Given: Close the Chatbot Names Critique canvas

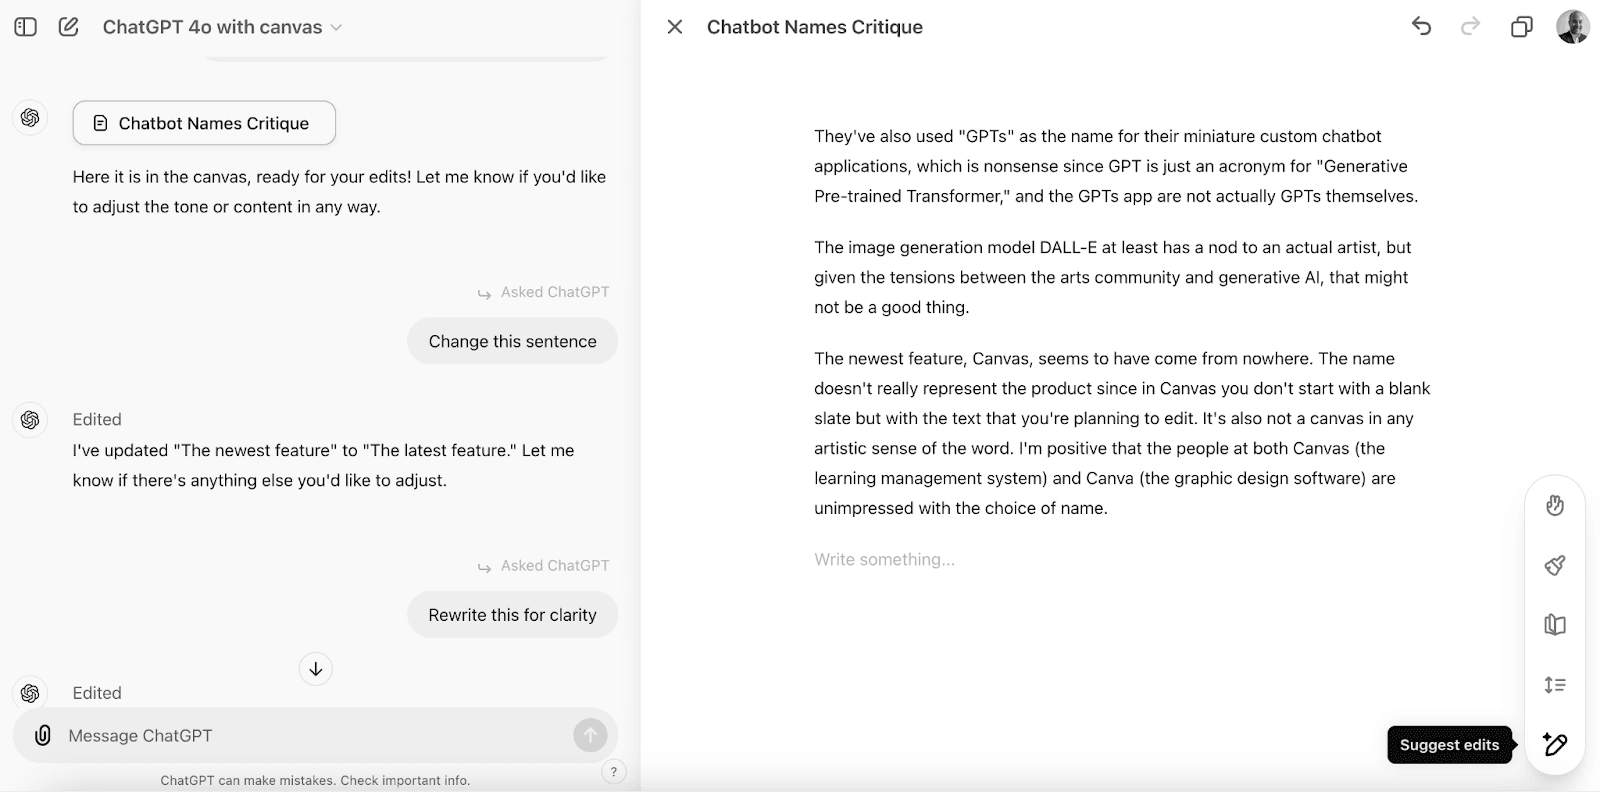Looking at the screenshot, I should 675,27.
